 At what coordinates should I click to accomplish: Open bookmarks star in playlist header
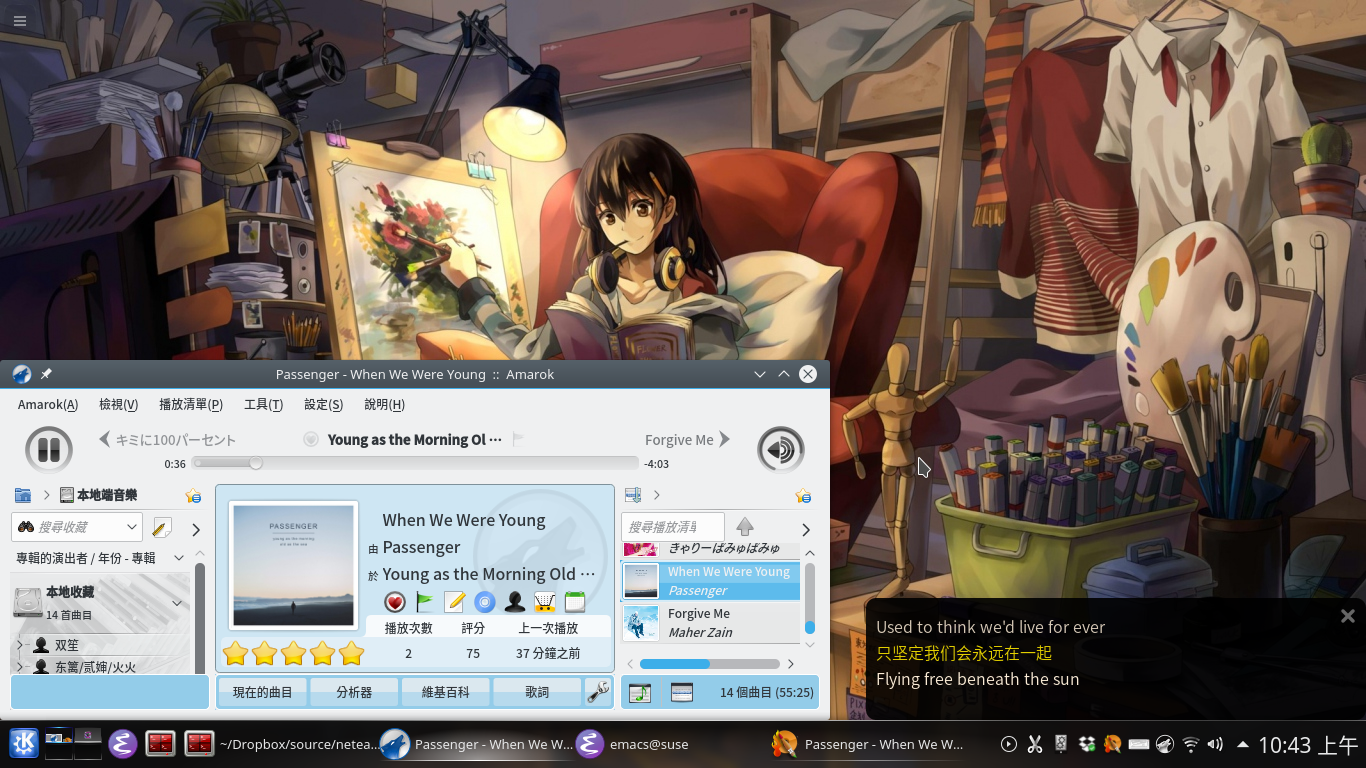[803, 496]
